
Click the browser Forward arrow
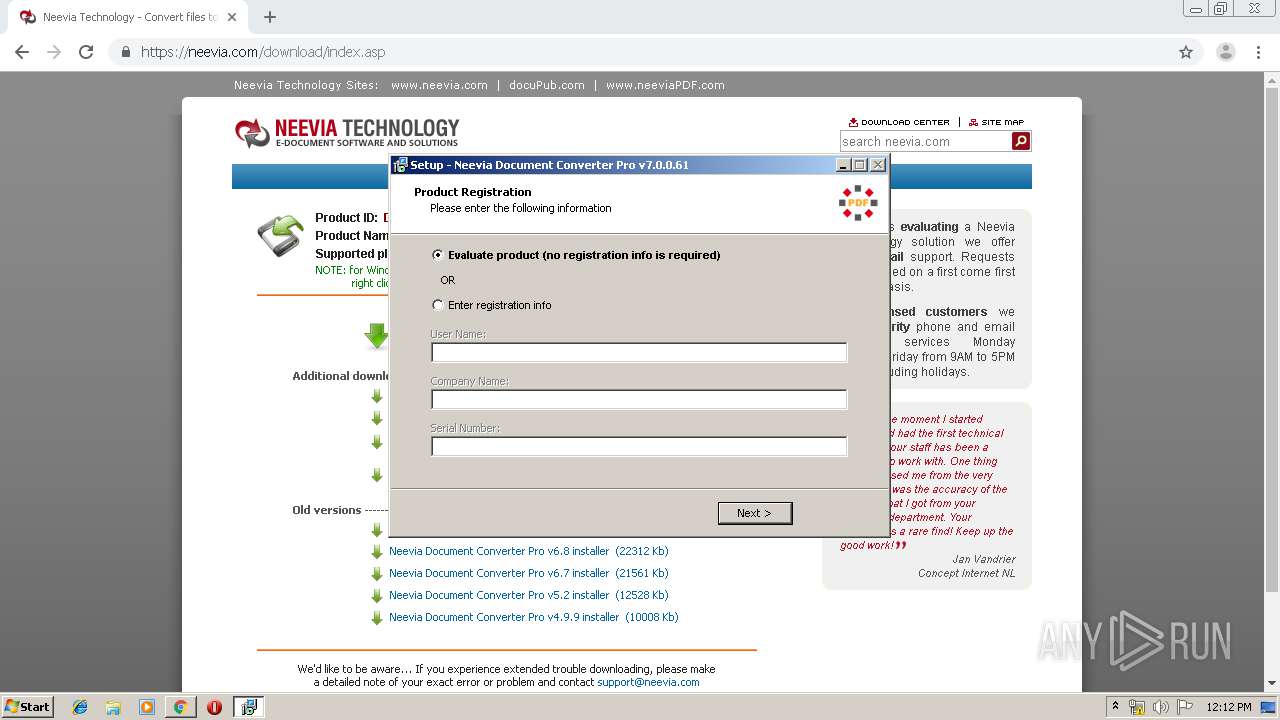(x=54, y=52)
